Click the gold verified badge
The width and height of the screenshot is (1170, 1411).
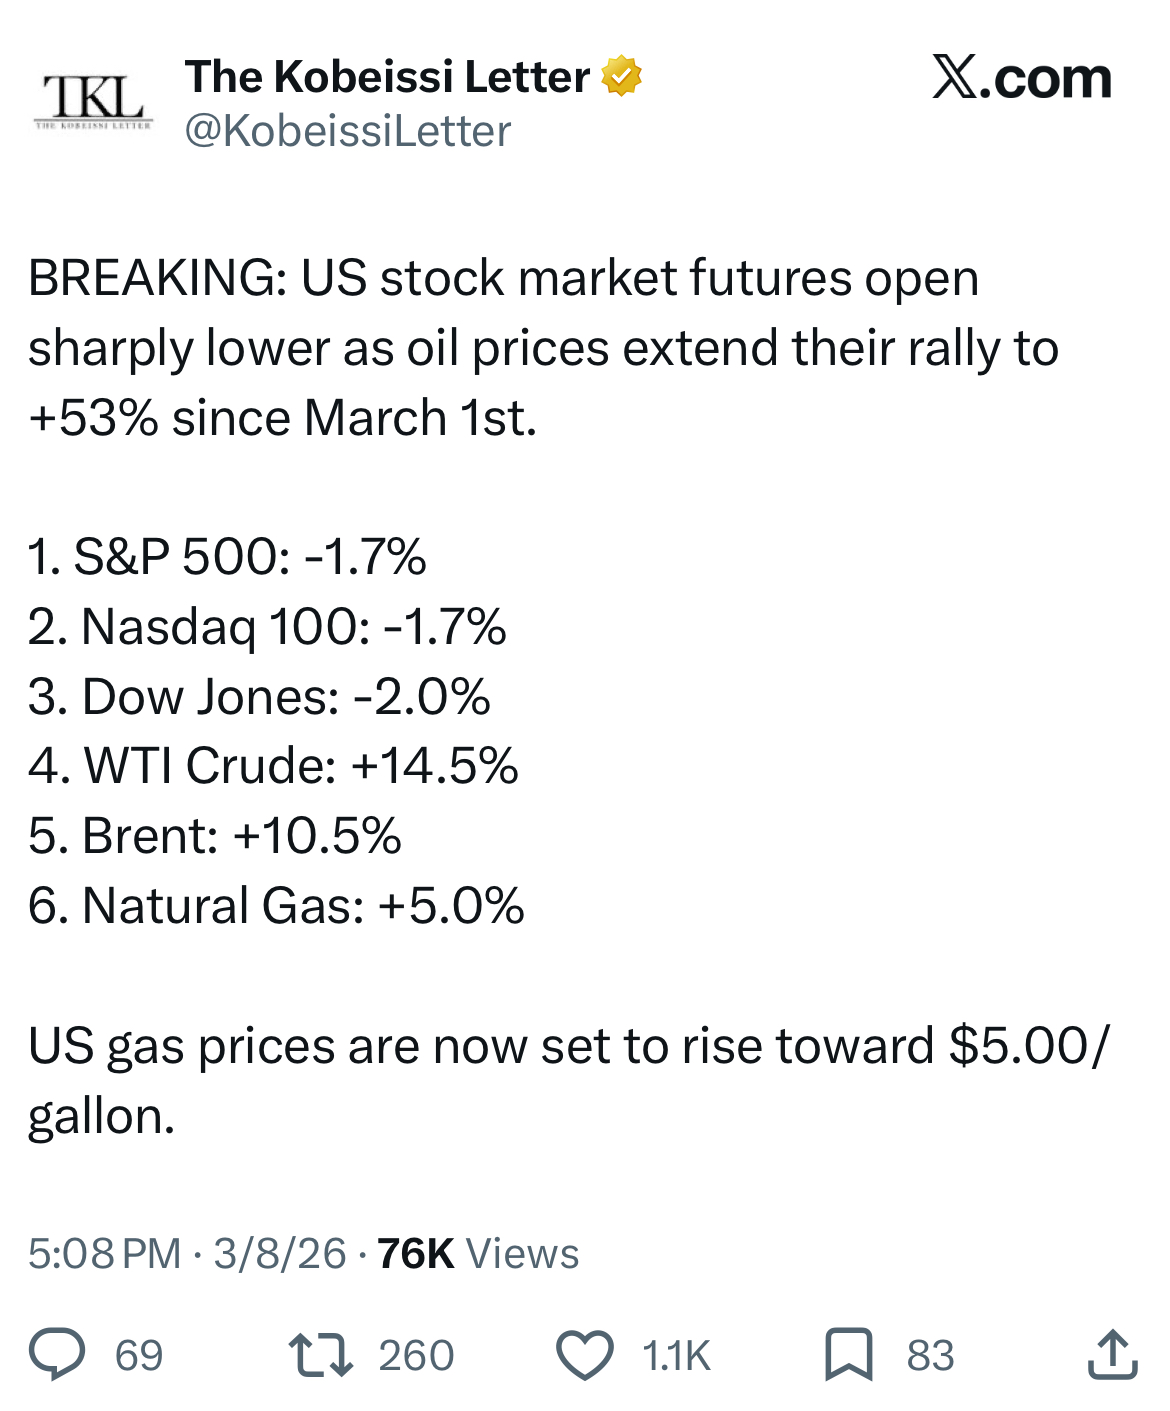tap(621, 76)
